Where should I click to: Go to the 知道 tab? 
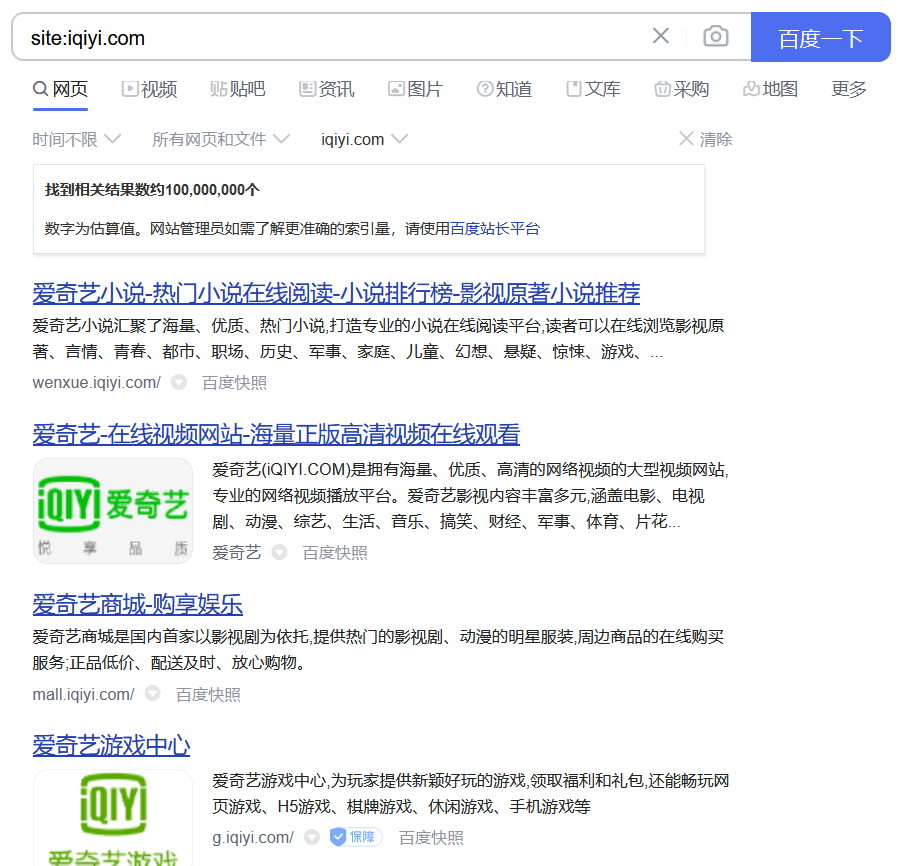pyautogui.click(x=504, y=89)
